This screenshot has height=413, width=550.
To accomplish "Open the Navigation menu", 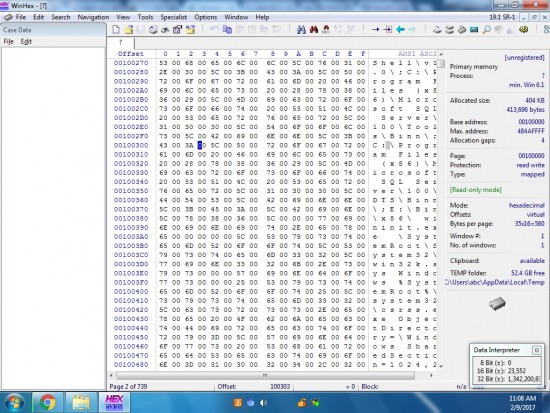I will point(93,17).
